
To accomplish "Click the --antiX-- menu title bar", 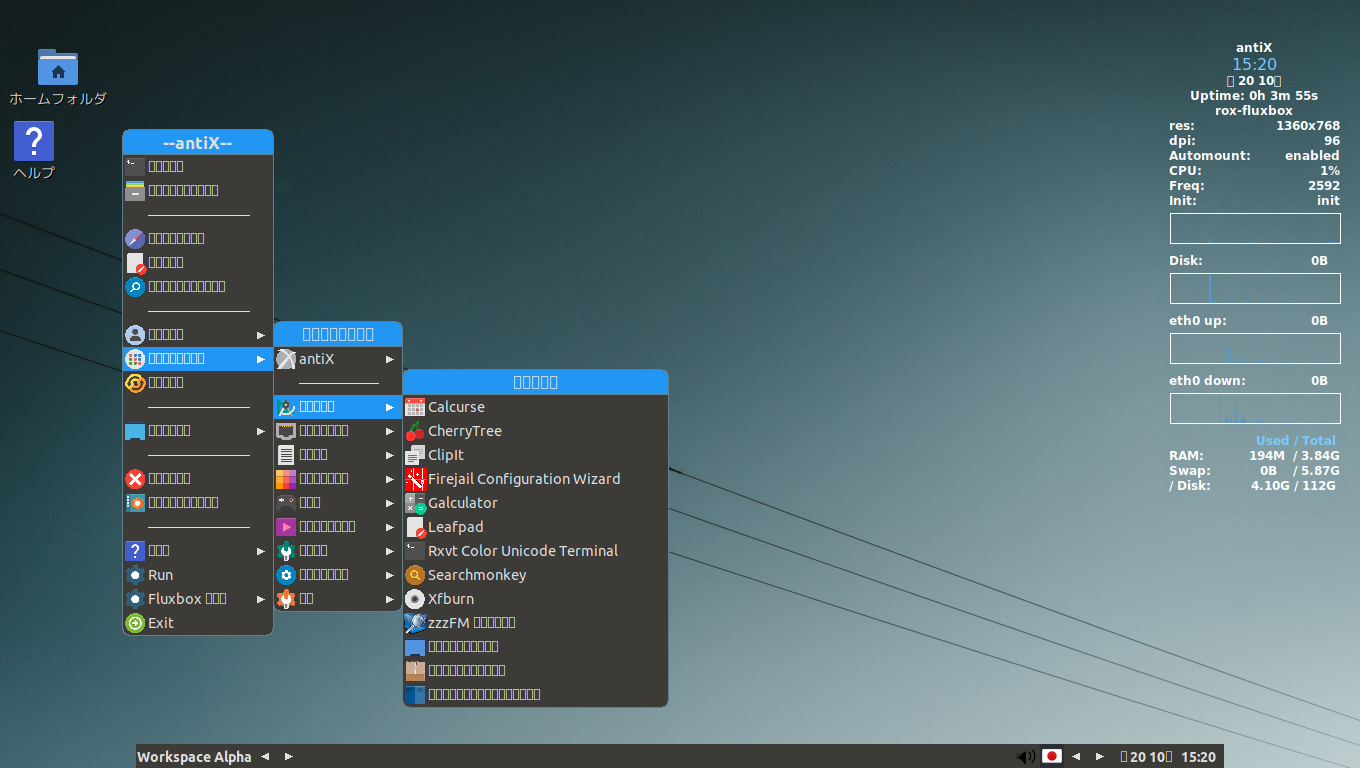I will point(198,143).
